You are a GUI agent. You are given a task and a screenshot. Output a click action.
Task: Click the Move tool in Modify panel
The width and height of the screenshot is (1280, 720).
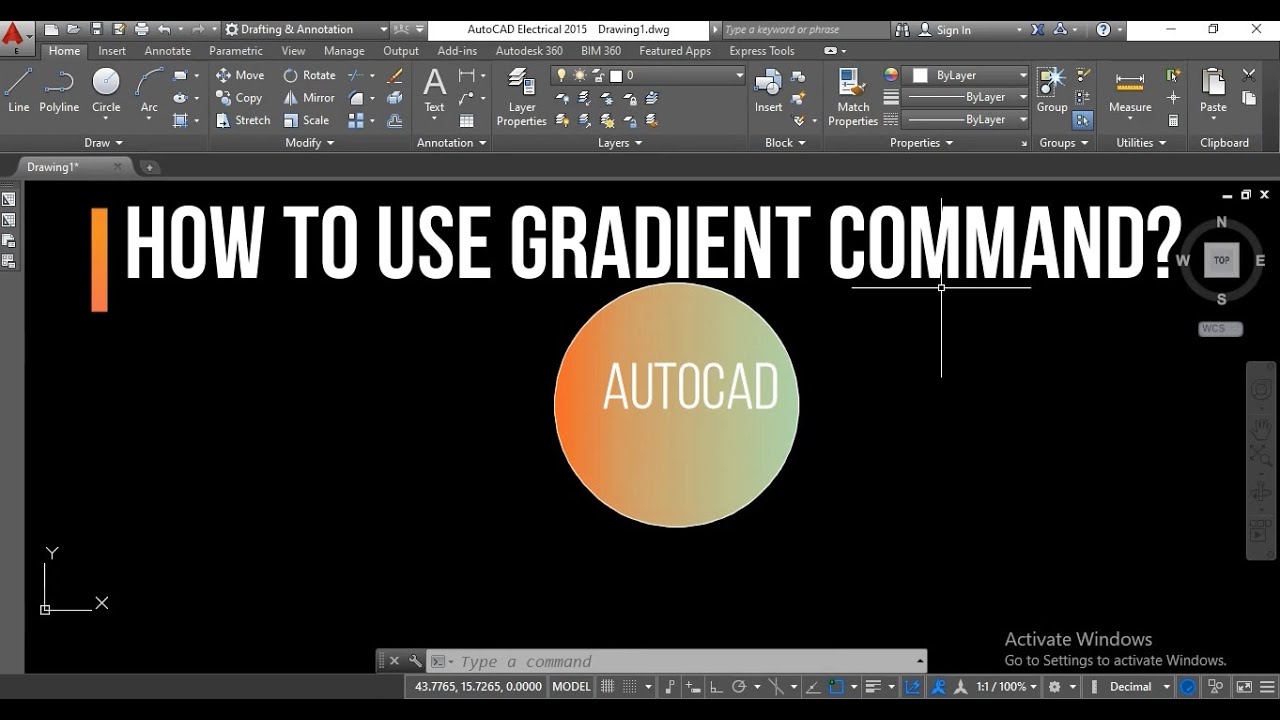point(240,75)
